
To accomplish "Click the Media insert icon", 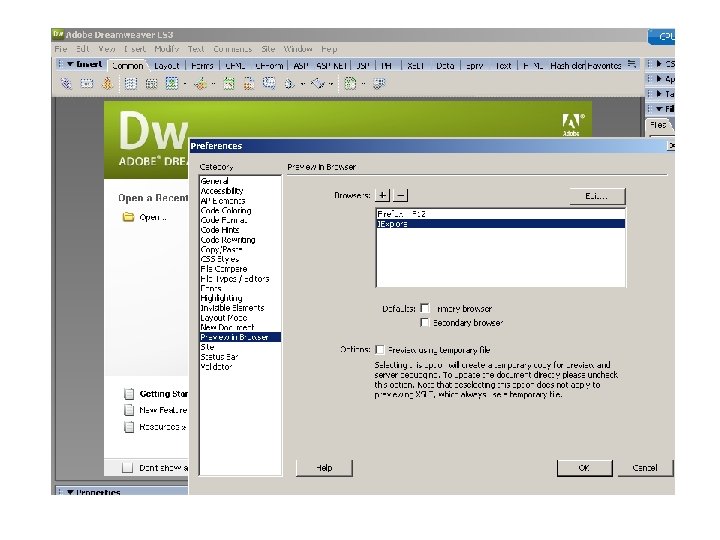I will coord(200,84).
